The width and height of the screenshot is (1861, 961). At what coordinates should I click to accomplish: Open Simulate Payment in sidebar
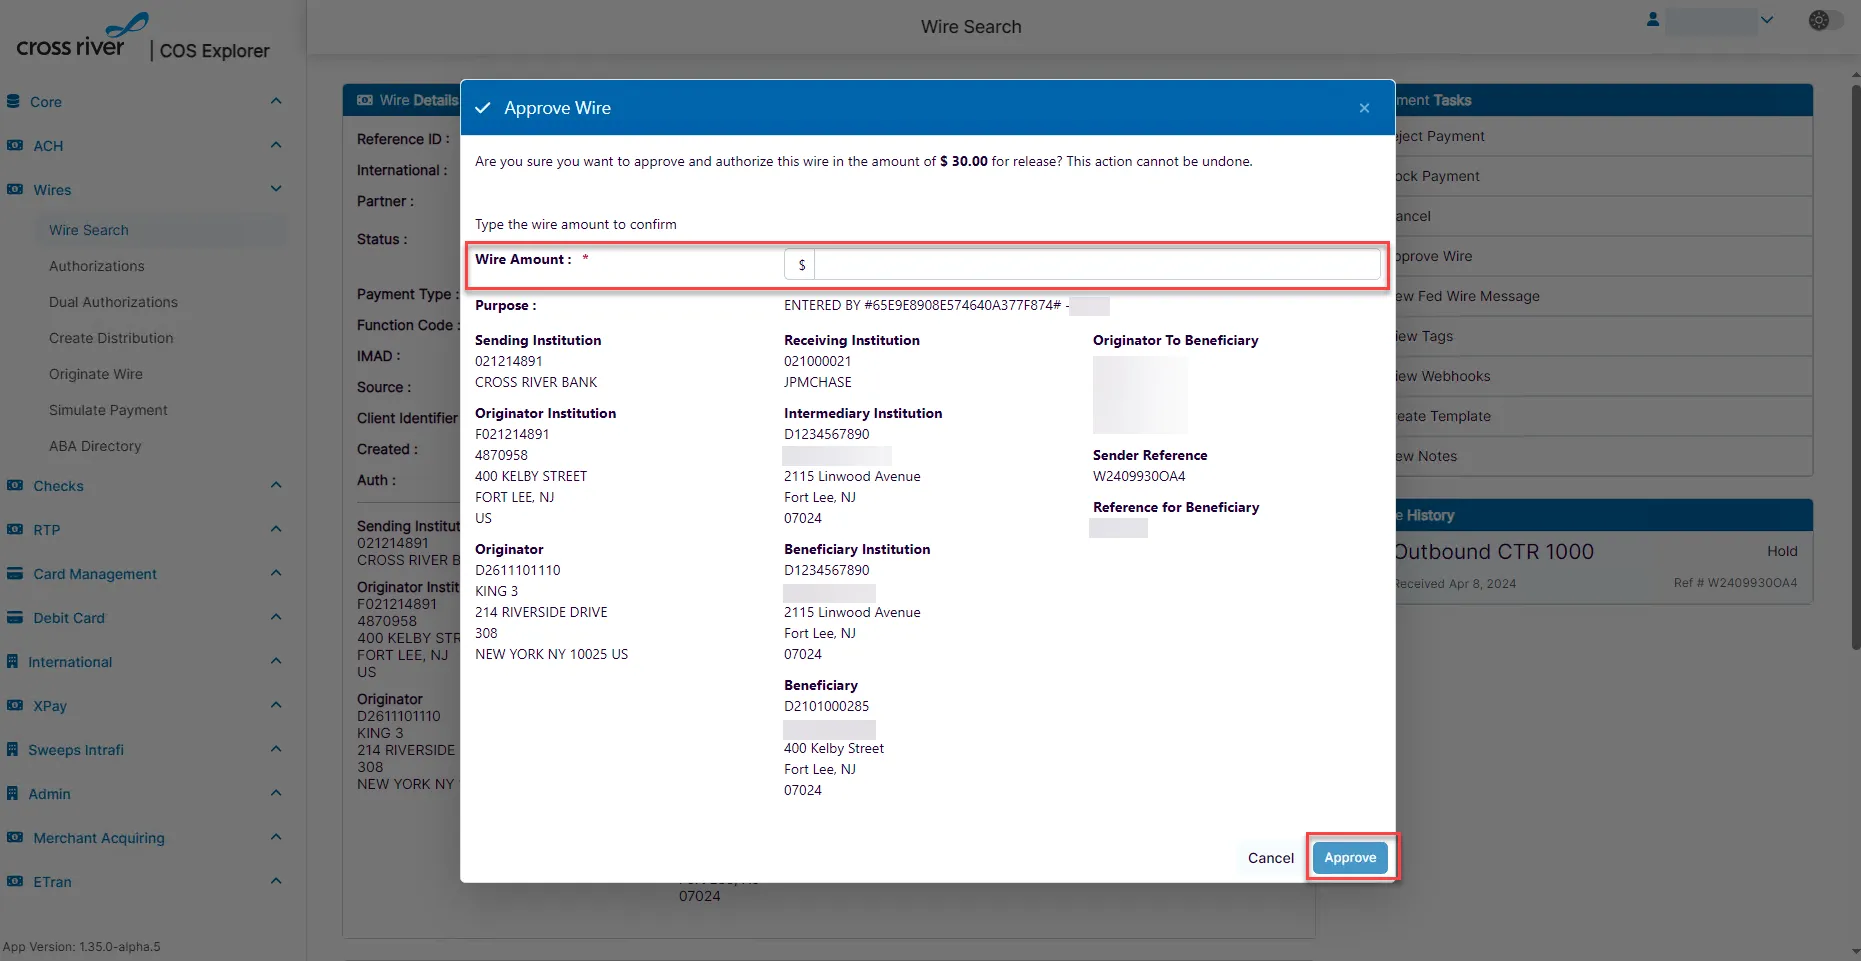click(108, 410)
